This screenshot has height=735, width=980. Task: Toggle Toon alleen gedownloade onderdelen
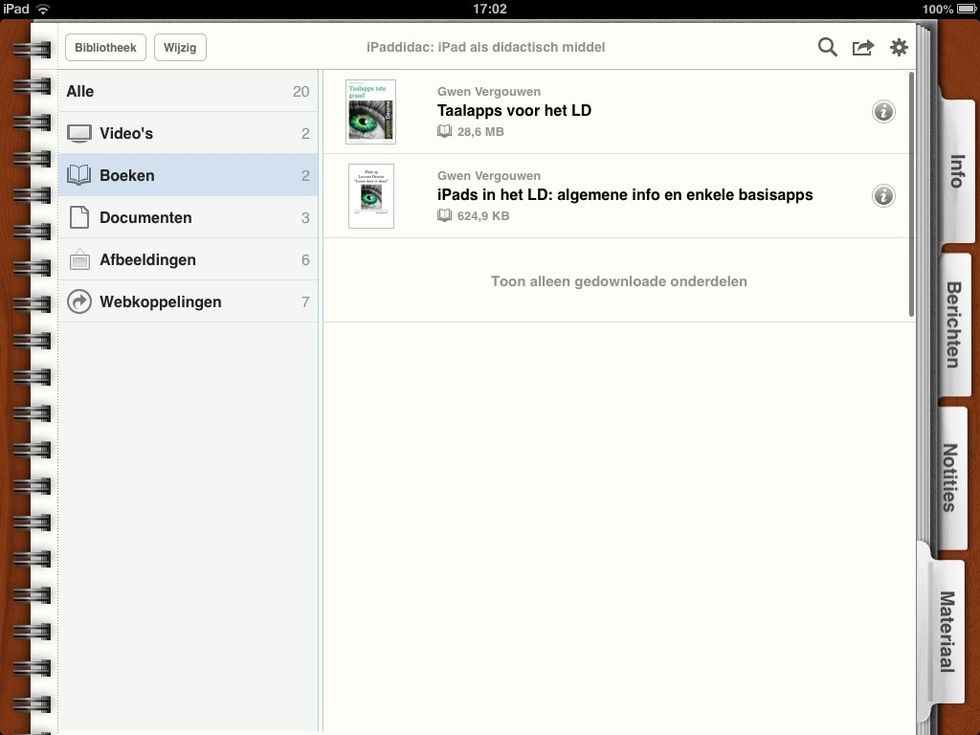618,281
